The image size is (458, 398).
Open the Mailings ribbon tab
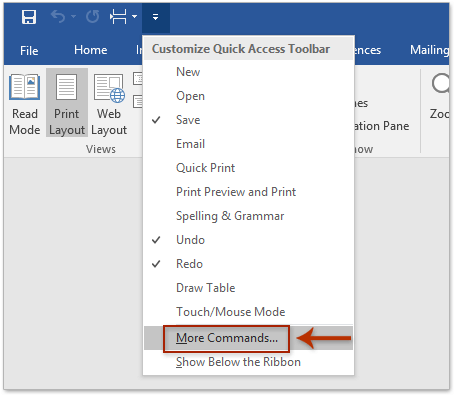click(x=429, y=50)
